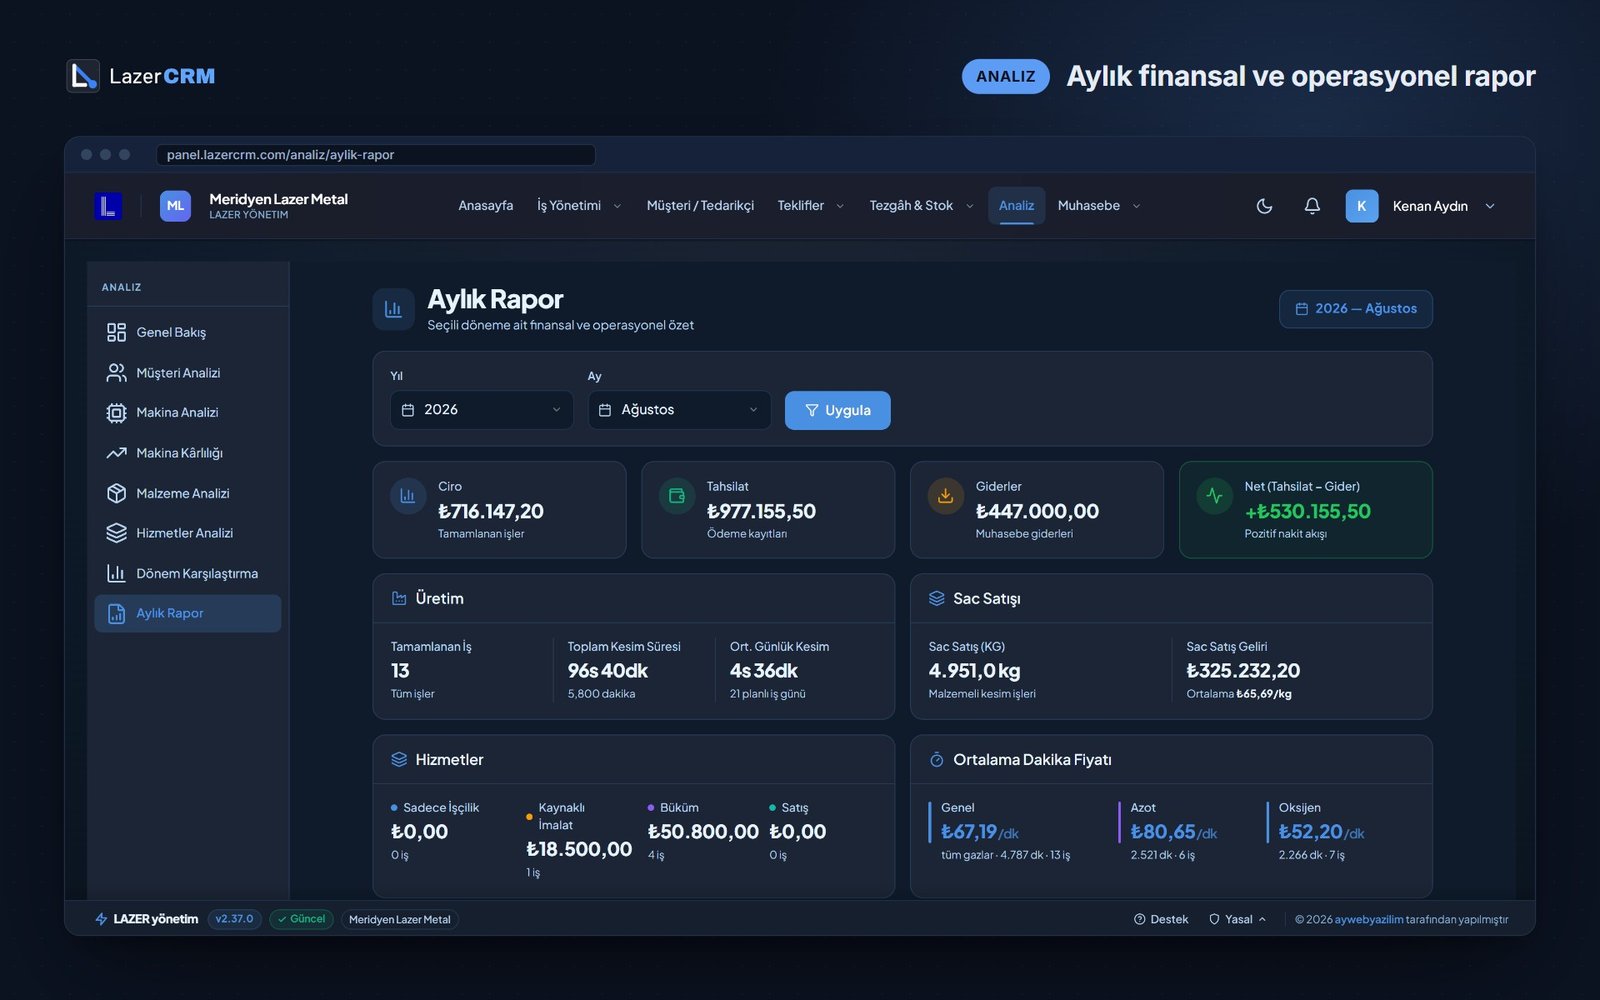The height and width of the screenshot is (1000, 1600).
Task: Expand Teklifler menu
Action: point(811,206)
